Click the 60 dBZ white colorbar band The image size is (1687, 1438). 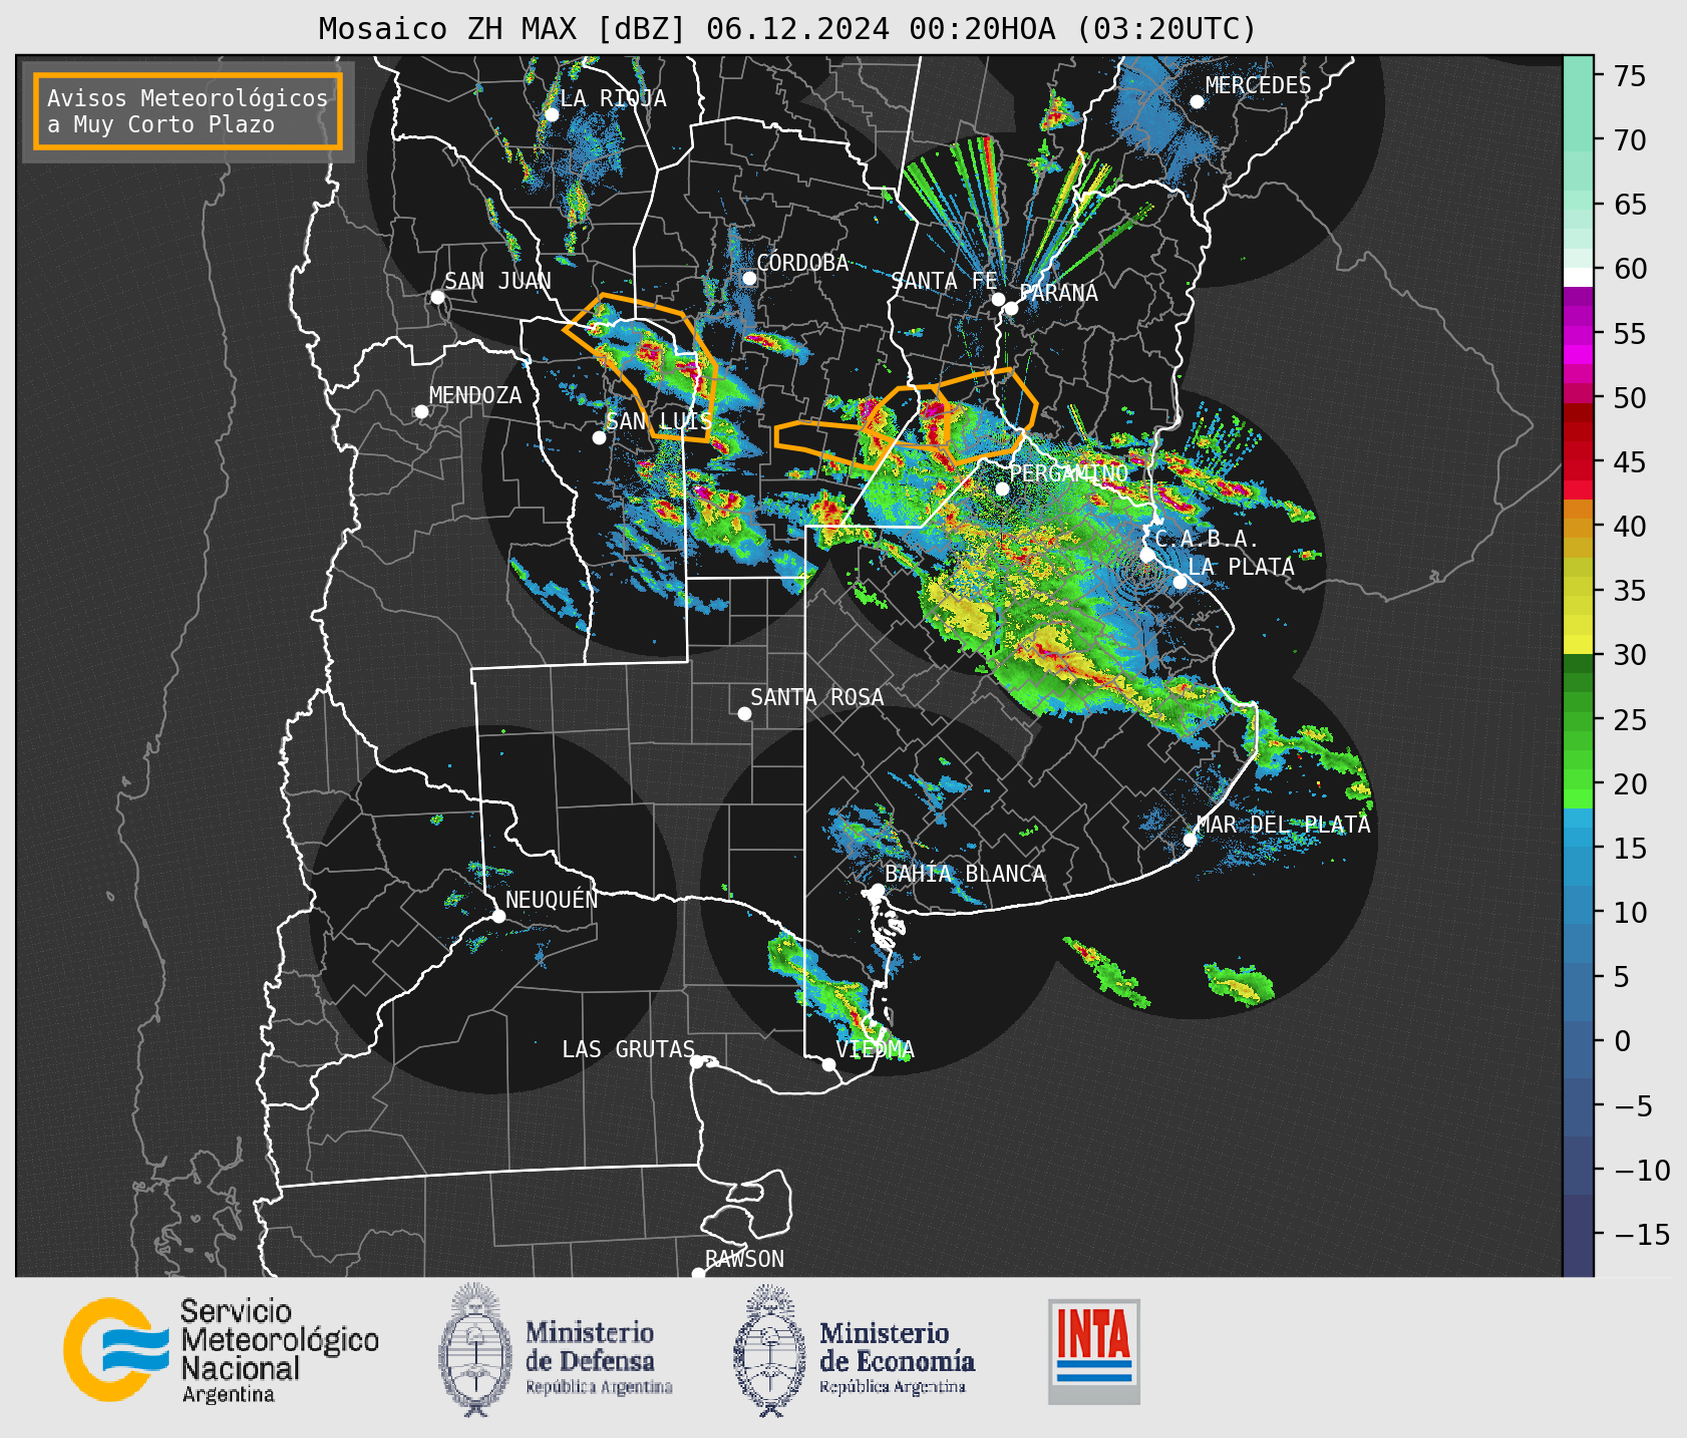point(1578,277)
